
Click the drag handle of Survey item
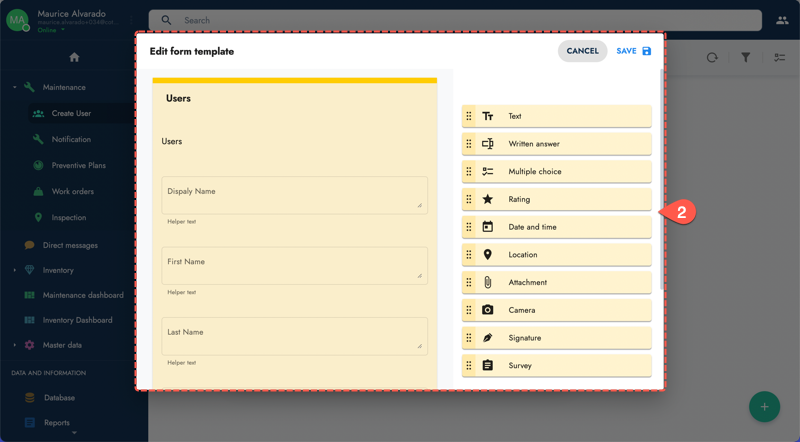(469, 365)
